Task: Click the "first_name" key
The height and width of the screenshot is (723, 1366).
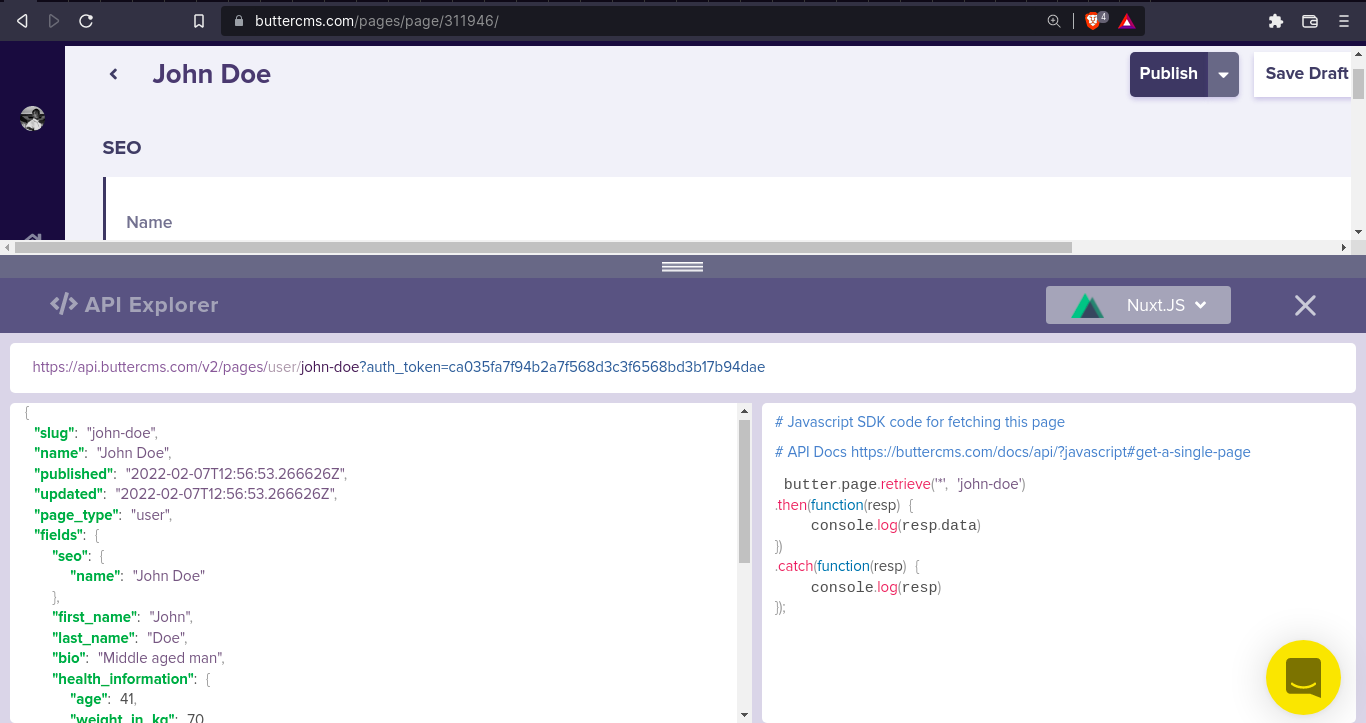Action: pos(94,617)
